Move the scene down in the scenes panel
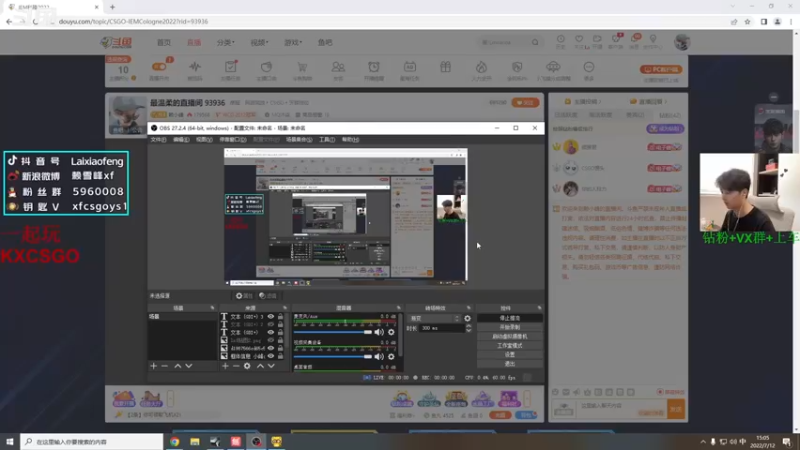 pos(189,366)
